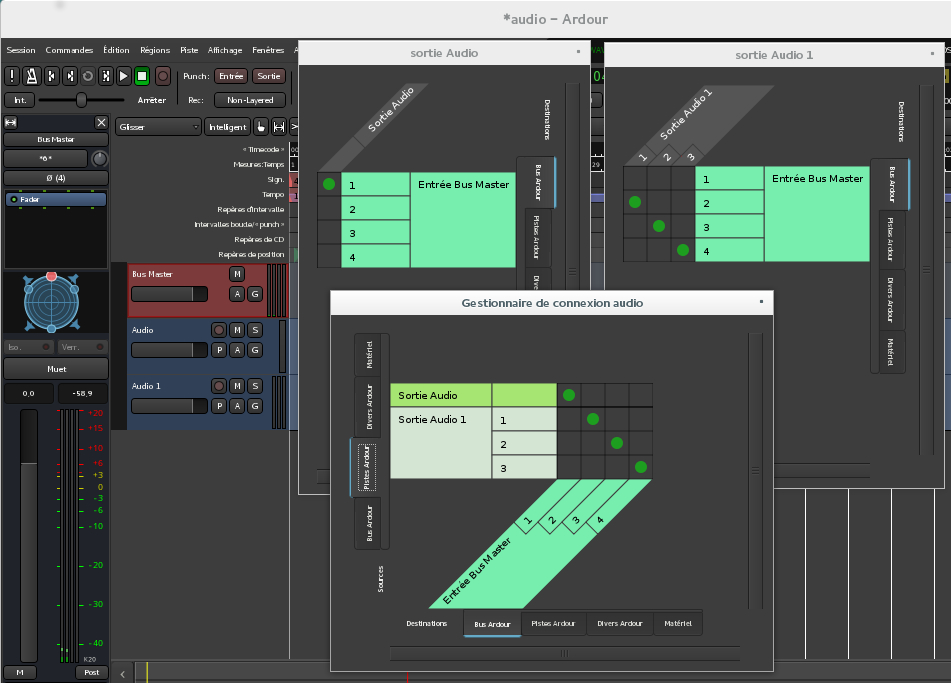Select the range tool icon
Viewport: 951px width, 683px height.
279,127
